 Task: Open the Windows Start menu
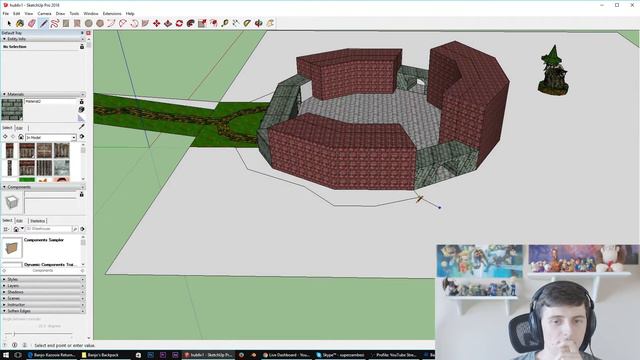coord(5,355)
